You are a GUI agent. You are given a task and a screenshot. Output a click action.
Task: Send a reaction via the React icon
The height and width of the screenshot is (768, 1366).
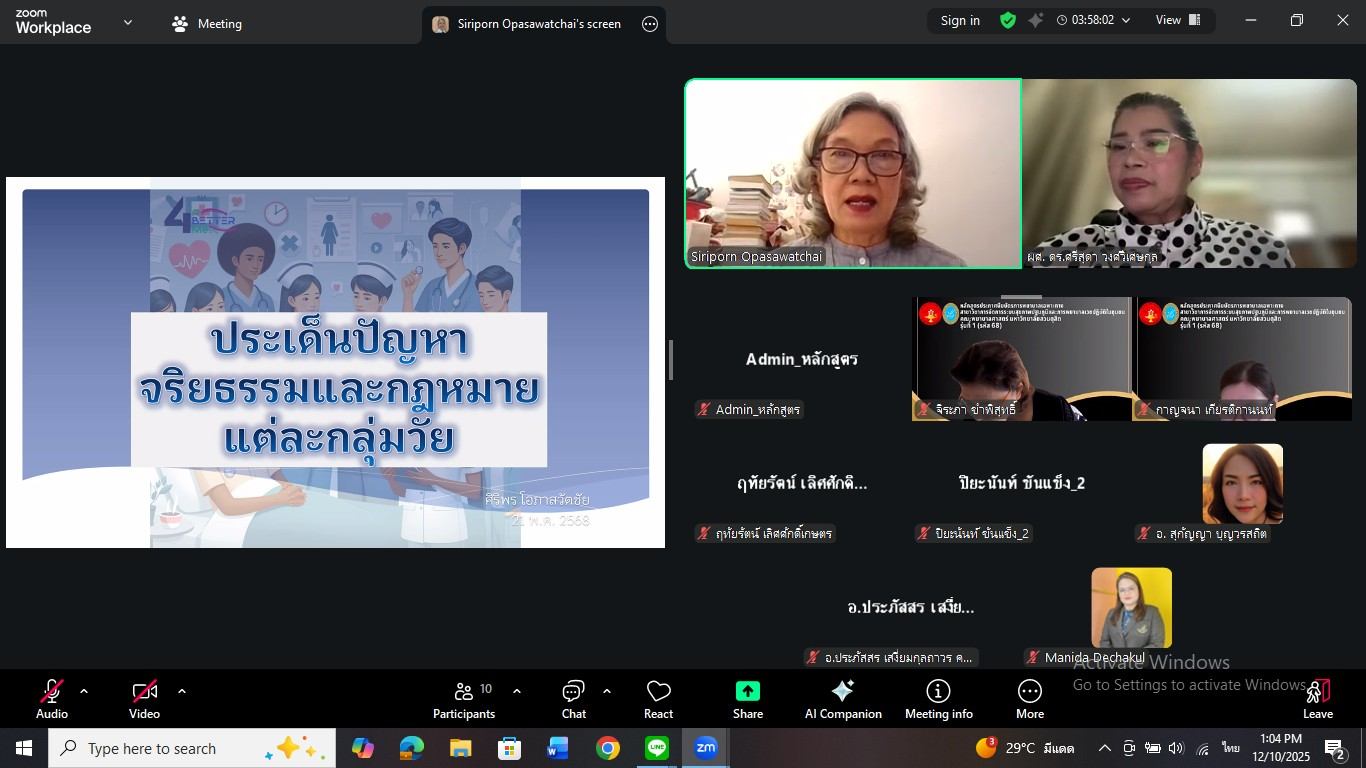pyautogui.click(x=658, y=697)
